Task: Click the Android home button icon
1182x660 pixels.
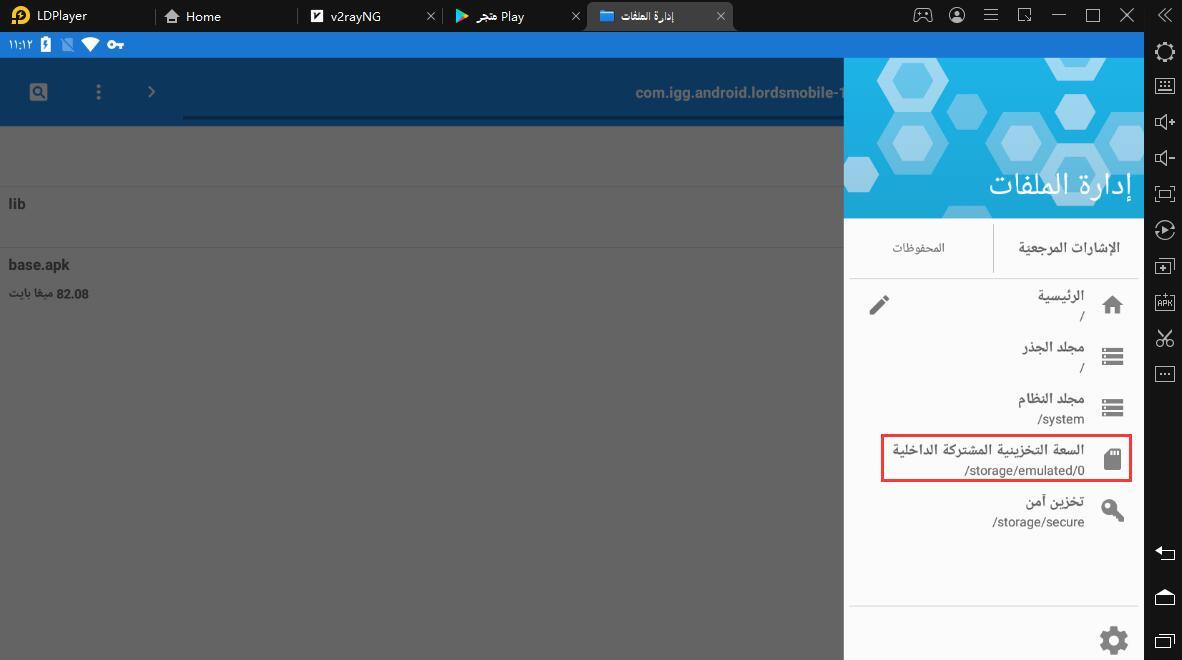Action: click(1165, 597)
